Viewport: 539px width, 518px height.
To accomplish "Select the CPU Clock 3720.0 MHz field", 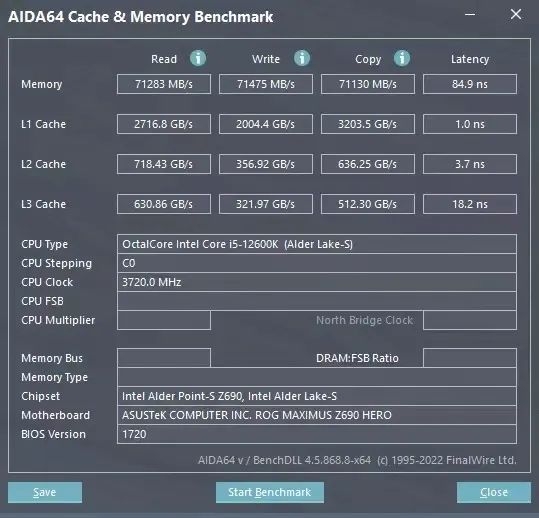I will [317, 282].
